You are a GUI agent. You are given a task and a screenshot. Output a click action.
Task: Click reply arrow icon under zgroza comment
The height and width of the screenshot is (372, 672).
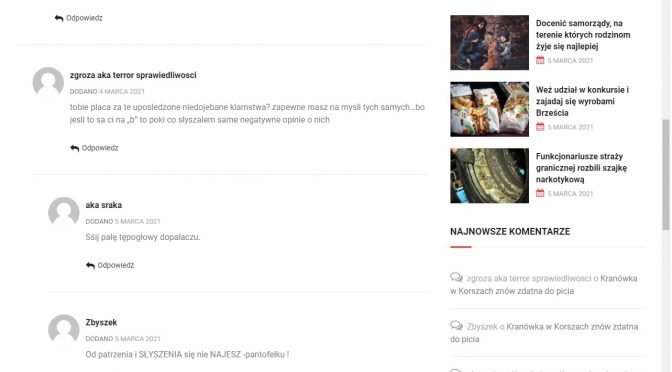(75, 148)
